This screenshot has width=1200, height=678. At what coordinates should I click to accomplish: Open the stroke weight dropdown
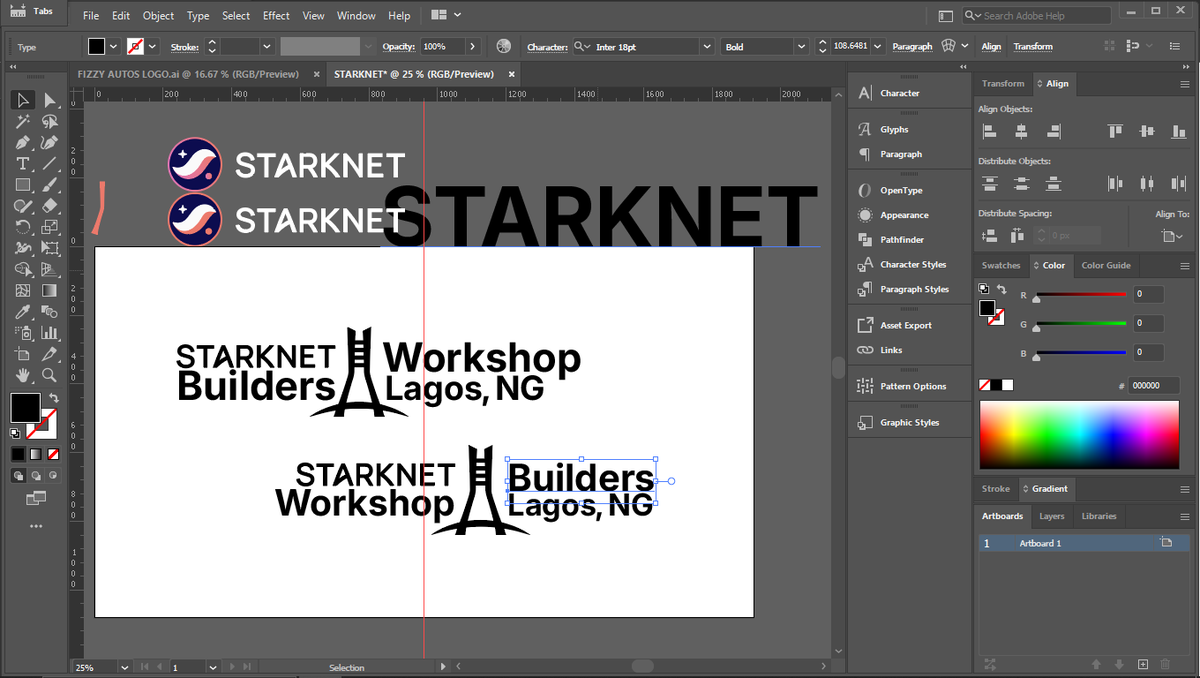(267, 46)
